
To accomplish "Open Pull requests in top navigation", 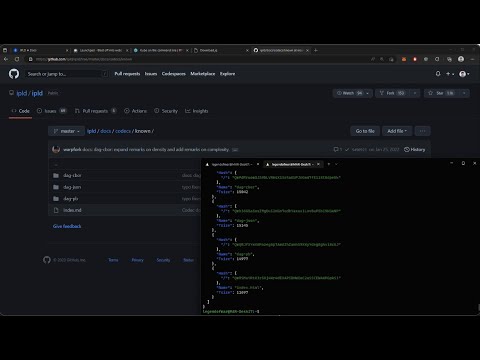I will pos(127,74).
